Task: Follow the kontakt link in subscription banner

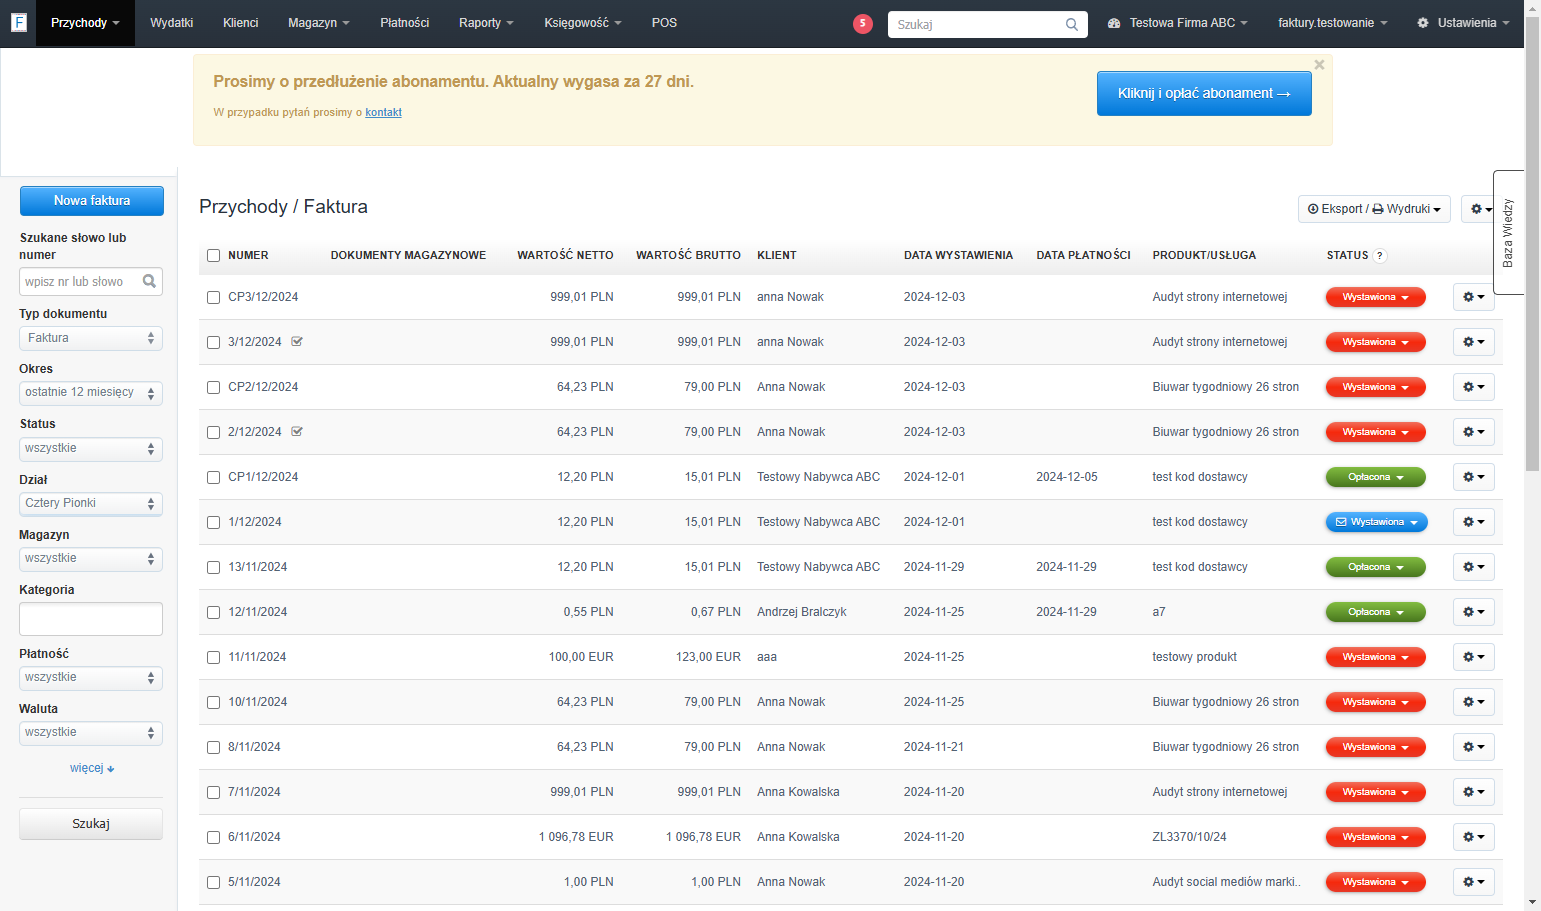Action: click(x=383, y=112)
